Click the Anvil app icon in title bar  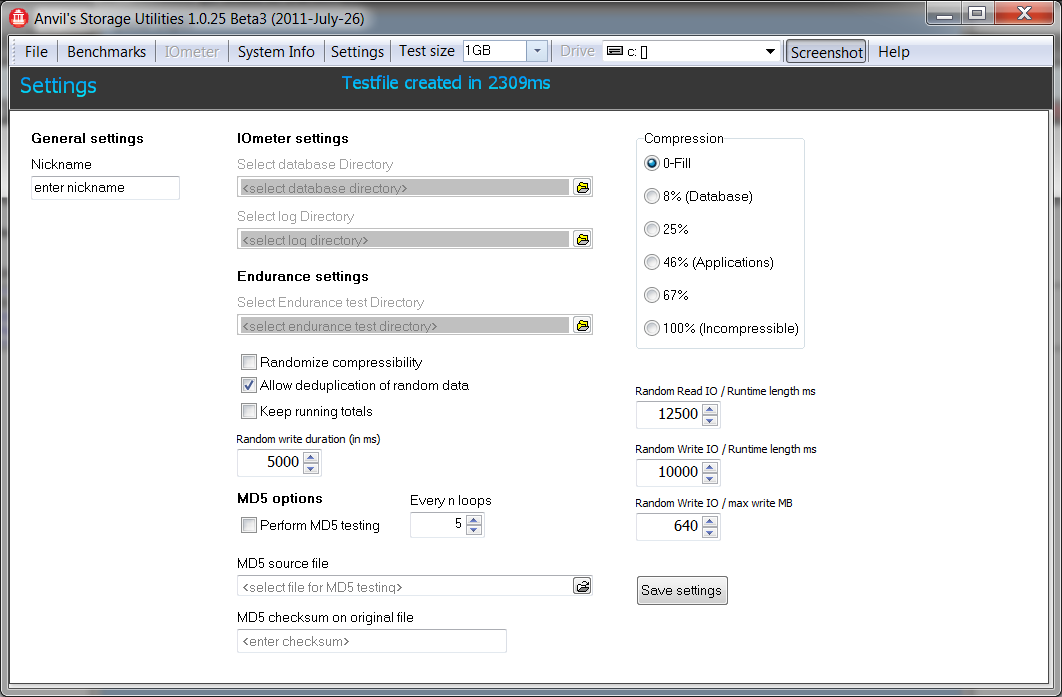coord(18,18)
